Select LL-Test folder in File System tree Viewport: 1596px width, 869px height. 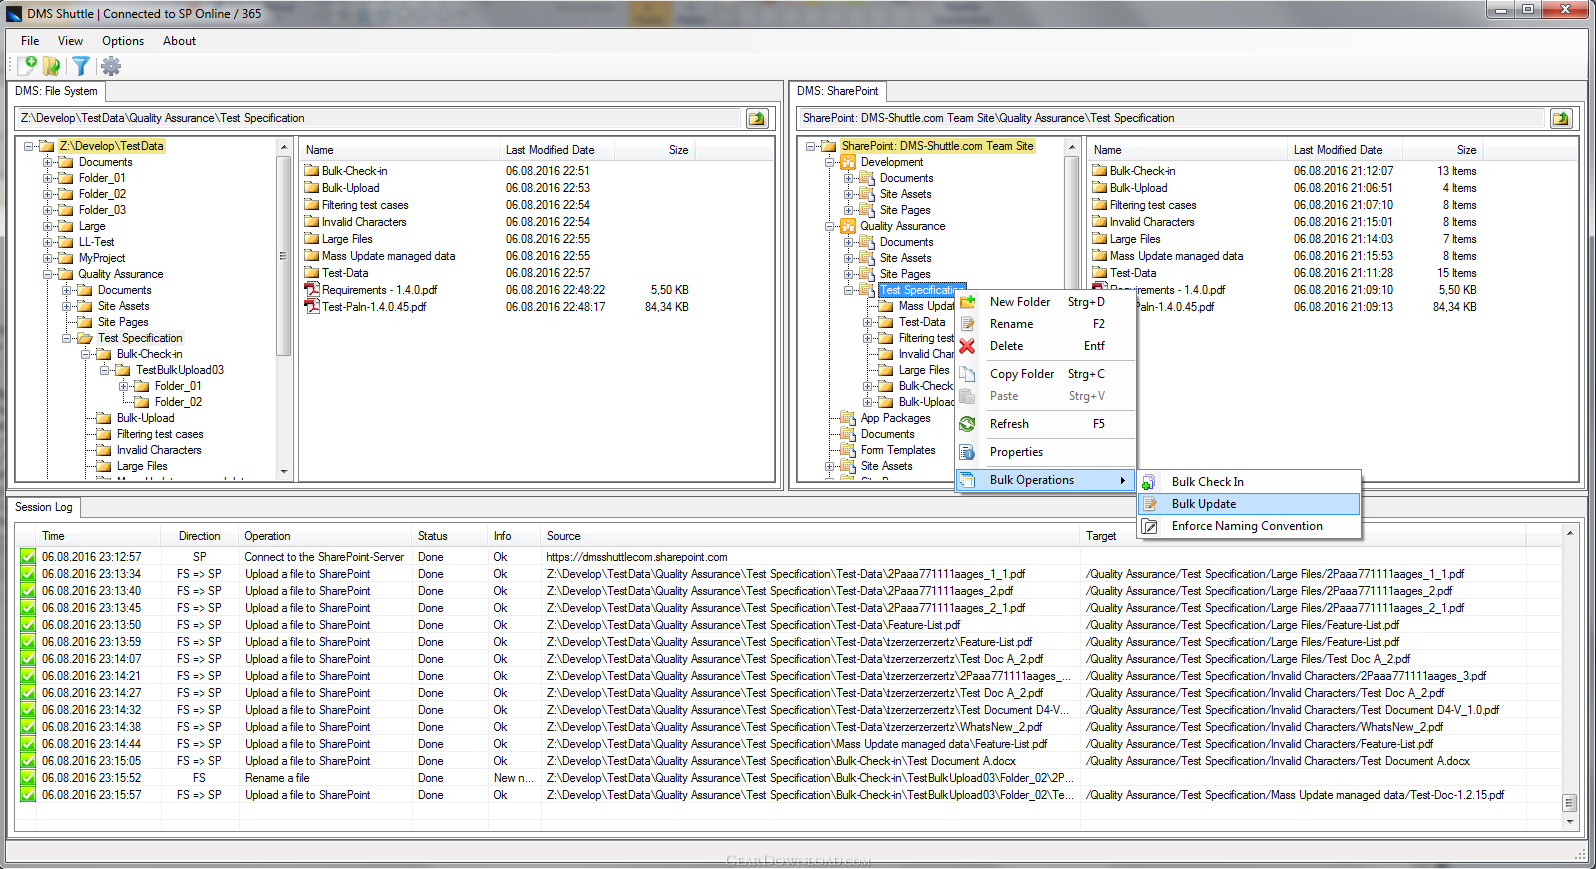[x=96, y=242]
